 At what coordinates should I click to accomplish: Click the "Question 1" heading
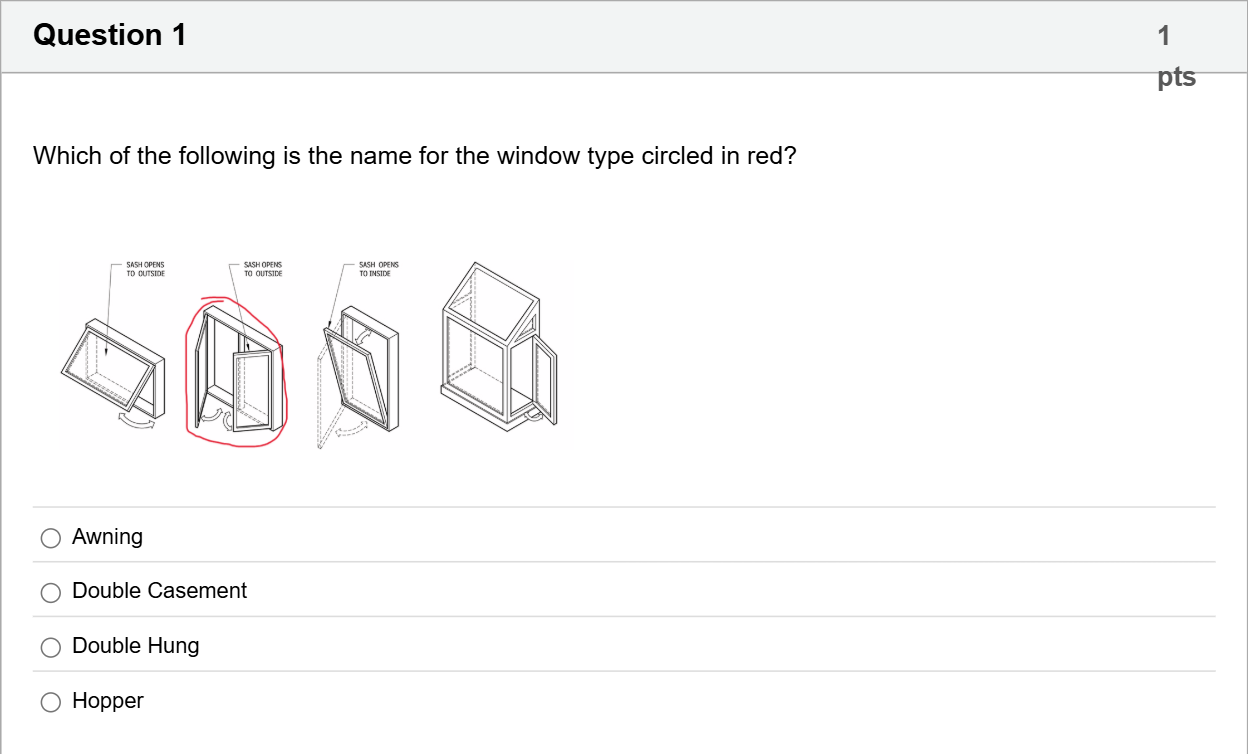pyautogui.click(x=110, y=35)
